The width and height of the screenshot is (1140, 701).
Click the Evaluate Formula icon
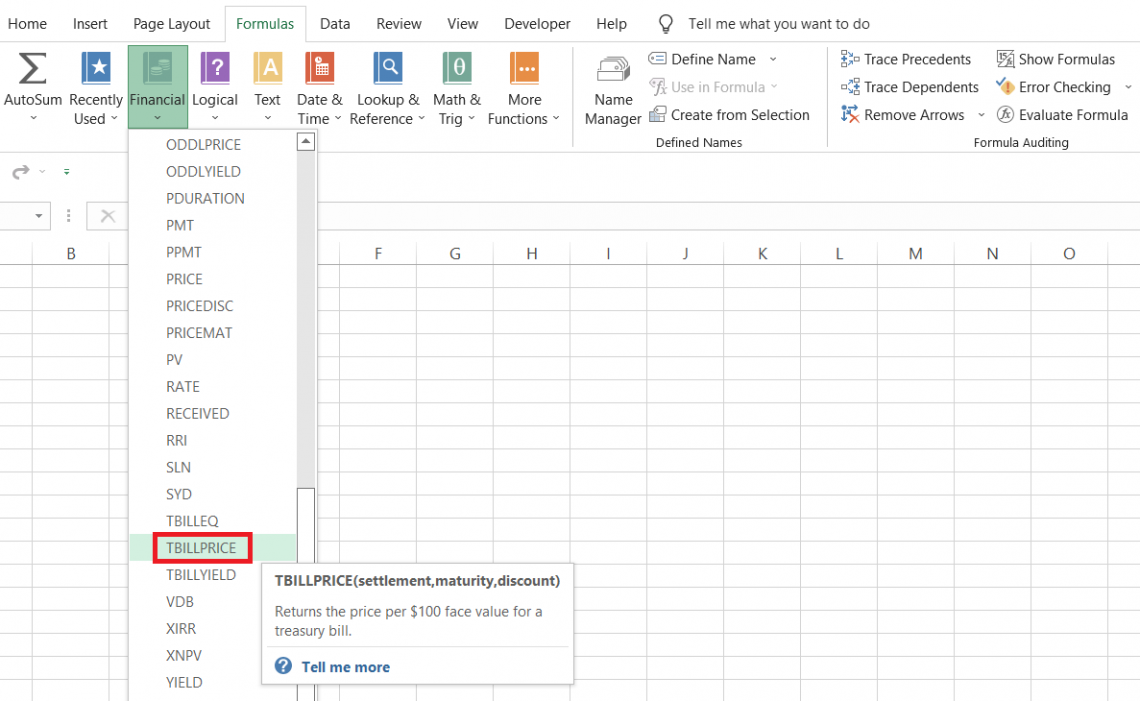pos(1062,114)
